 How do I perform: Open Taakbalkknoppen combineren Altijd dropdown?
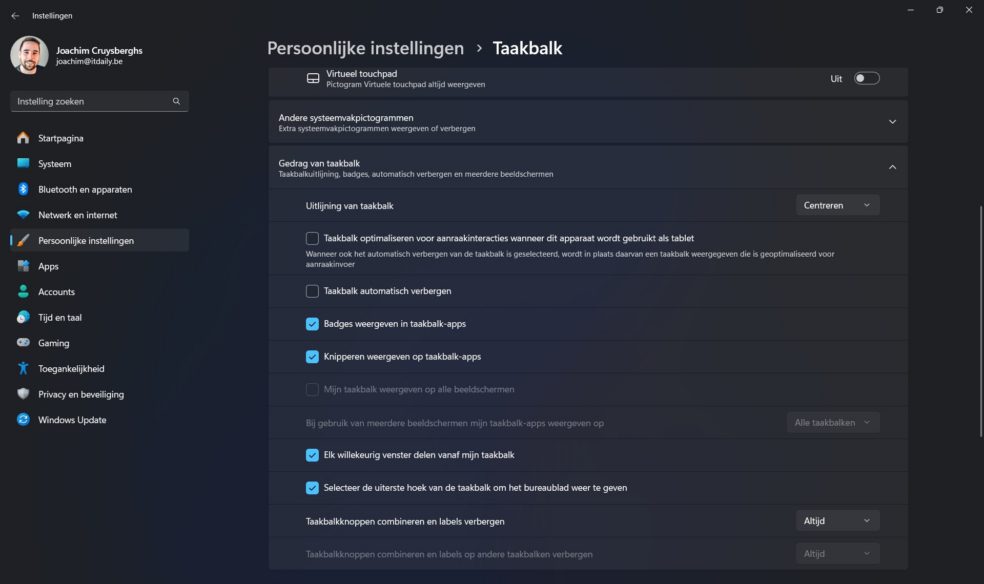point(838,521)
